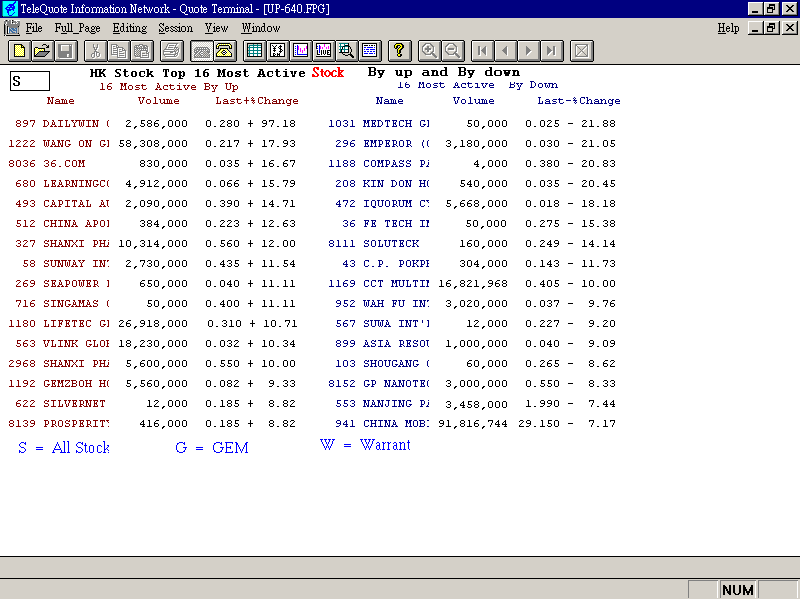Click the MEDTECH stock name
This screenshot has width=800, height=600.
pyautogui.click(x=396, y=123)
